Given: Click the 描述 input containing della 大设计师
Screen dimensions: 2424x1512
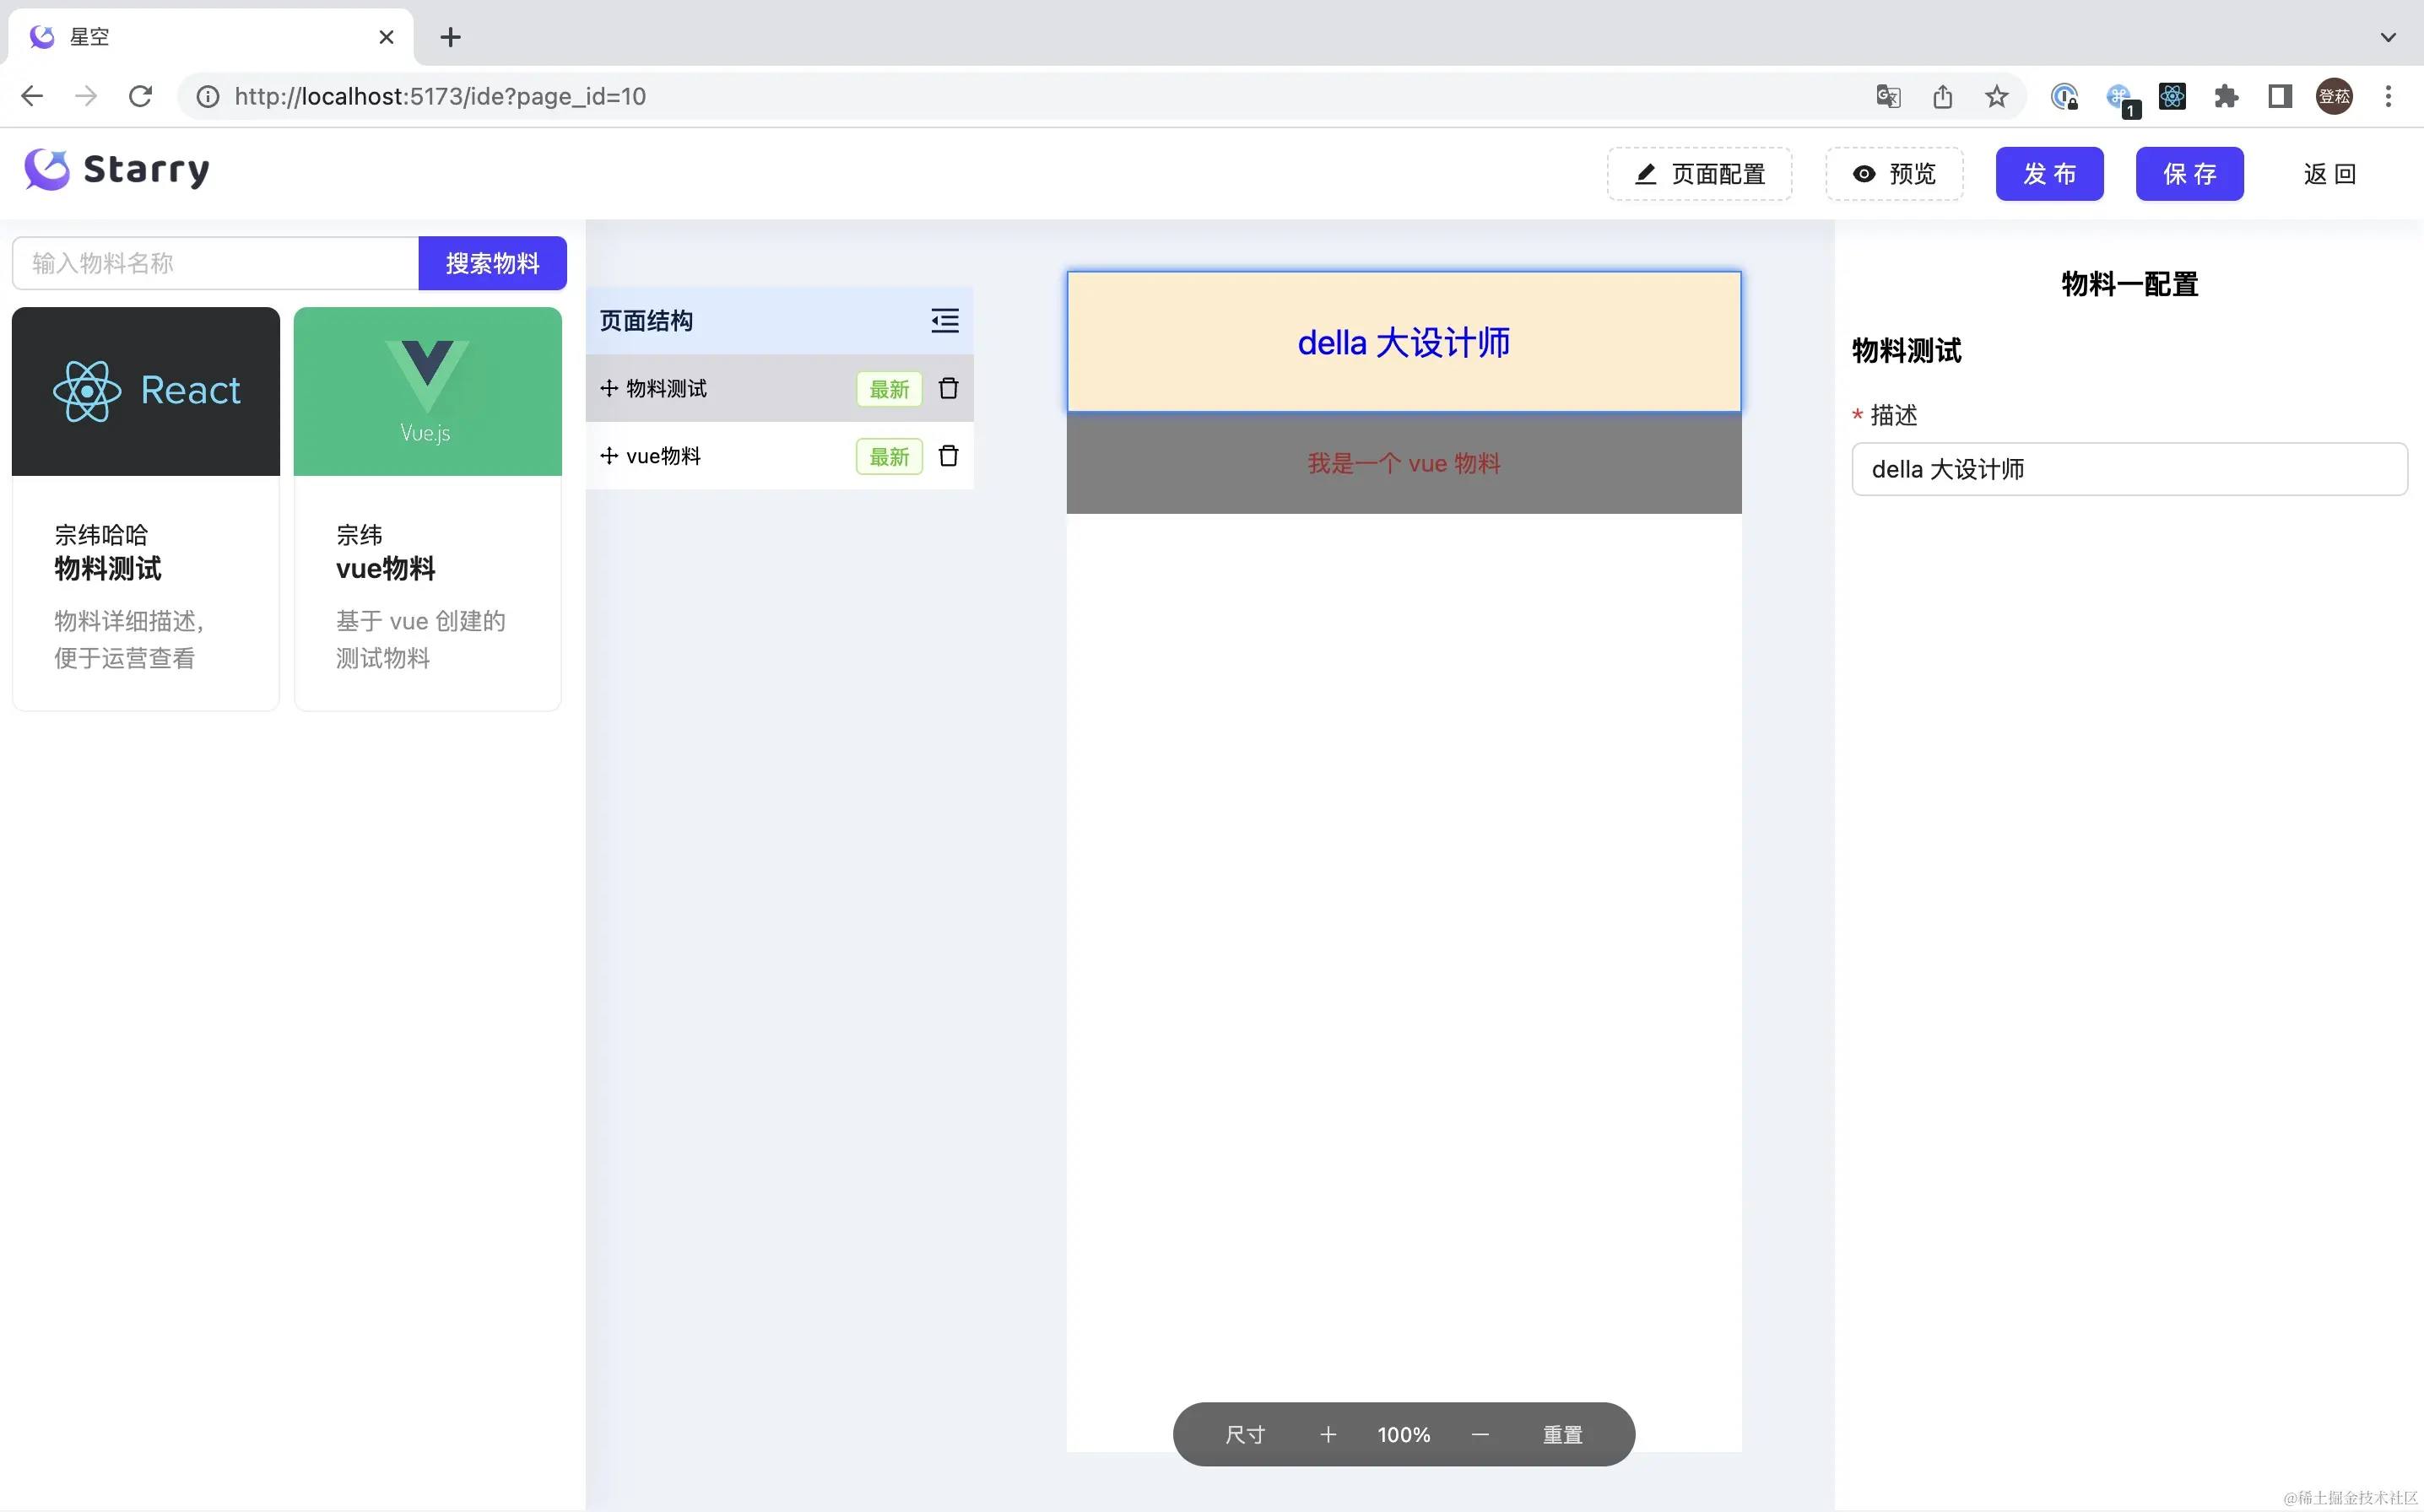Looking at the screenshot, I should pos(2128,469).
